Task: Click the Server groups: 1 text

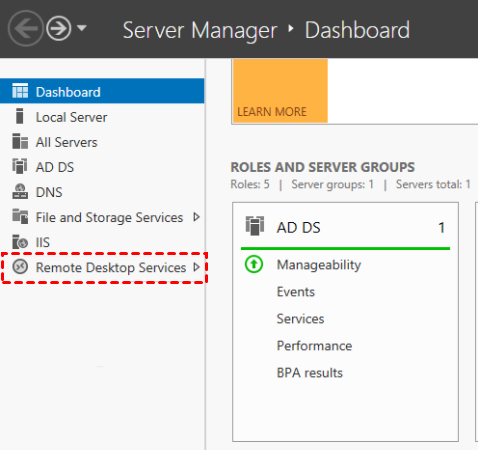Action: [333, 184]
